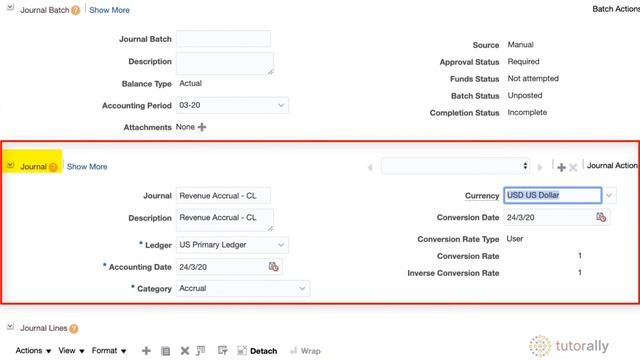Click the Funds Status value Not attempted
The image size is (640, 360).
pyautogui.click(x=533, y=78)
